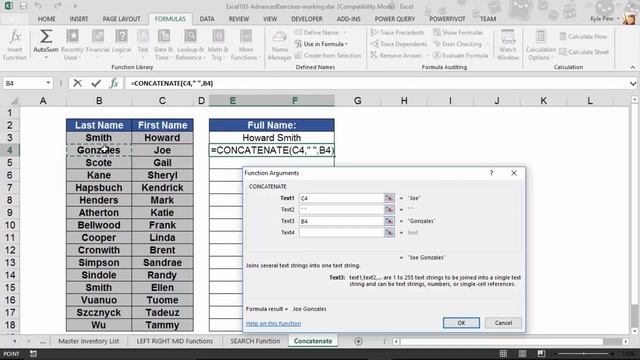Click the Text1 input field
This screenshot has height=360, width=640.
[x=341, y=198]
